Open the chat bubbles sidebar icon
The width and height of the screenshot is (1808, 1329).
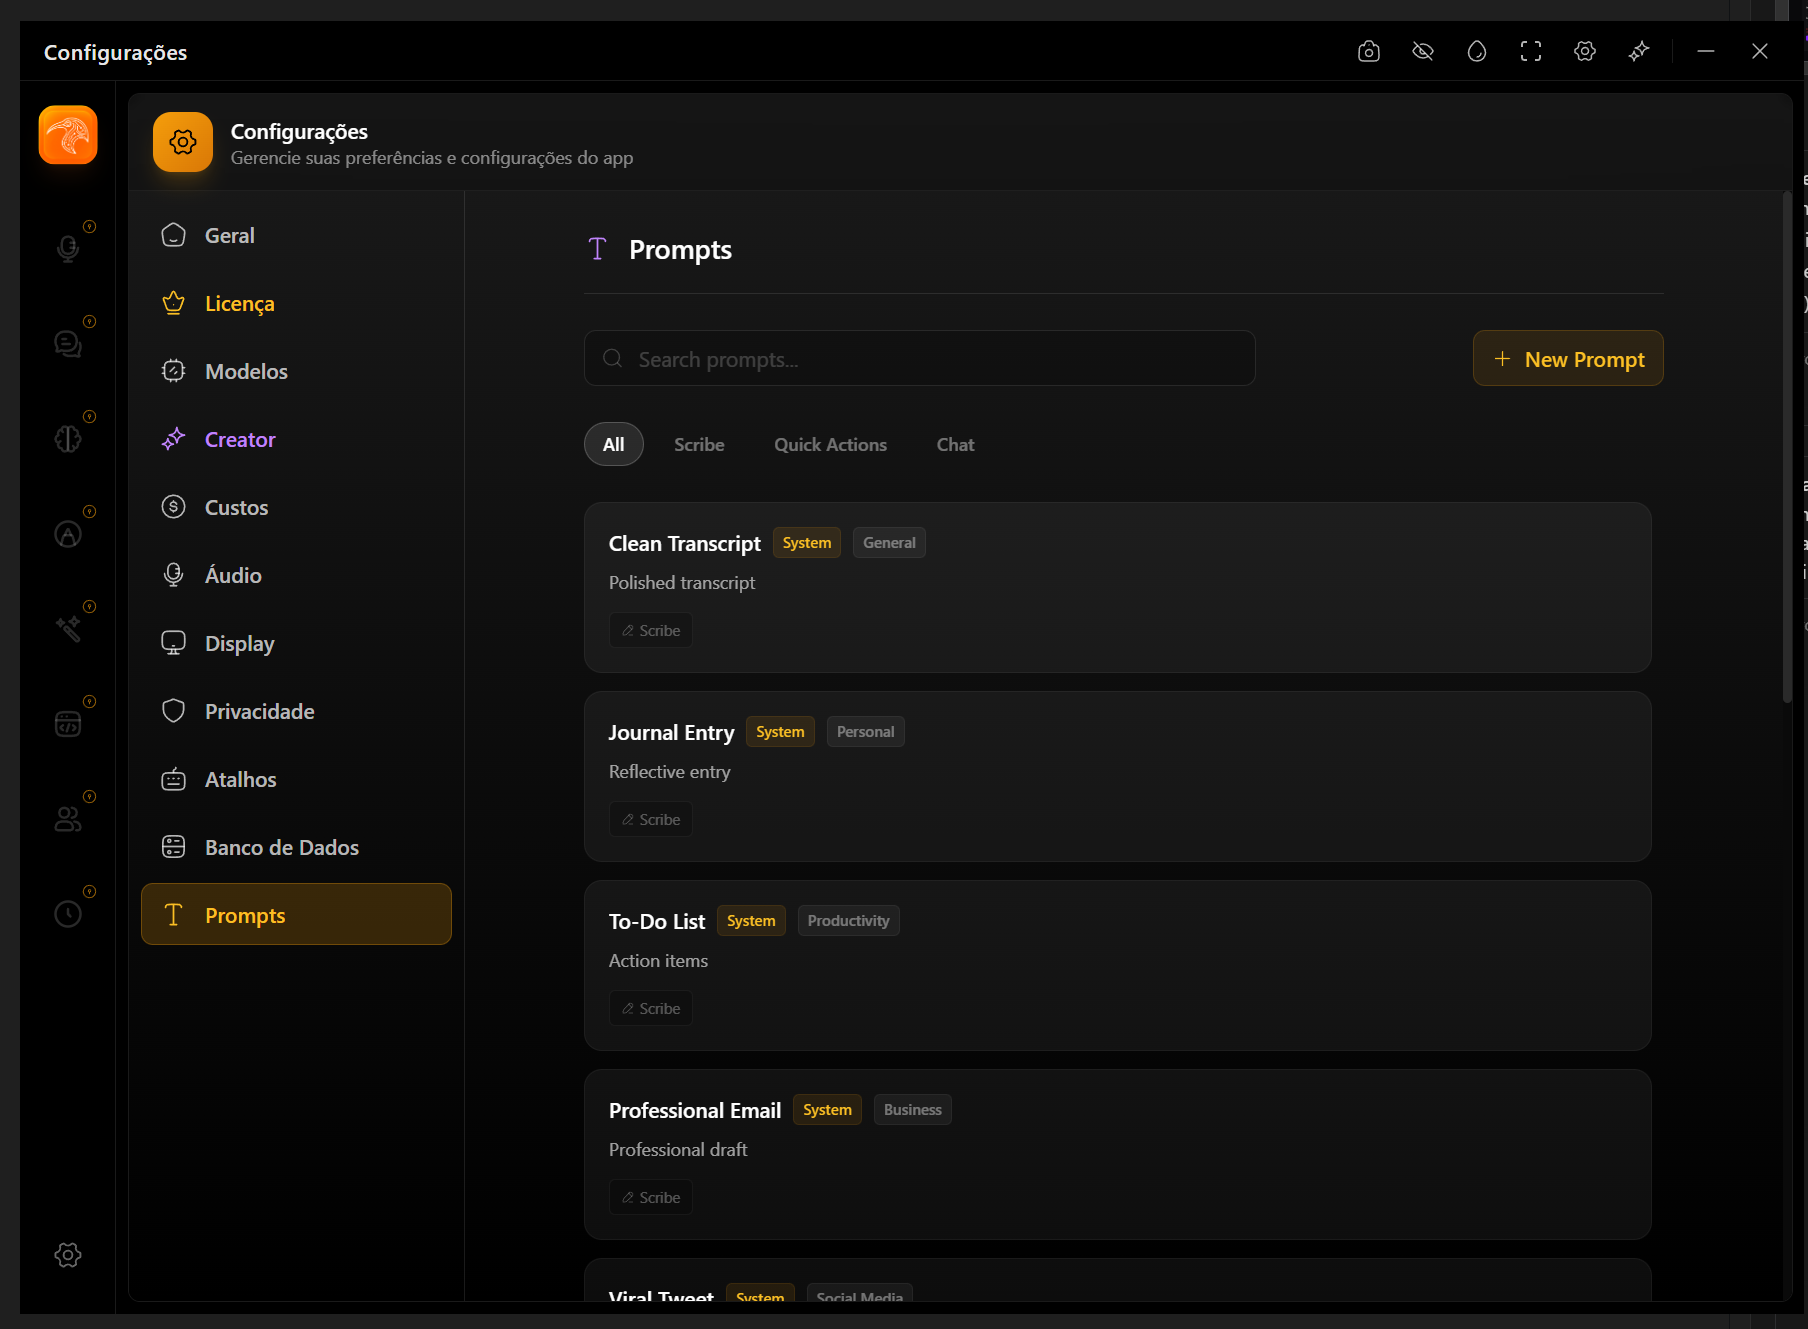click(x=68, y=343)
